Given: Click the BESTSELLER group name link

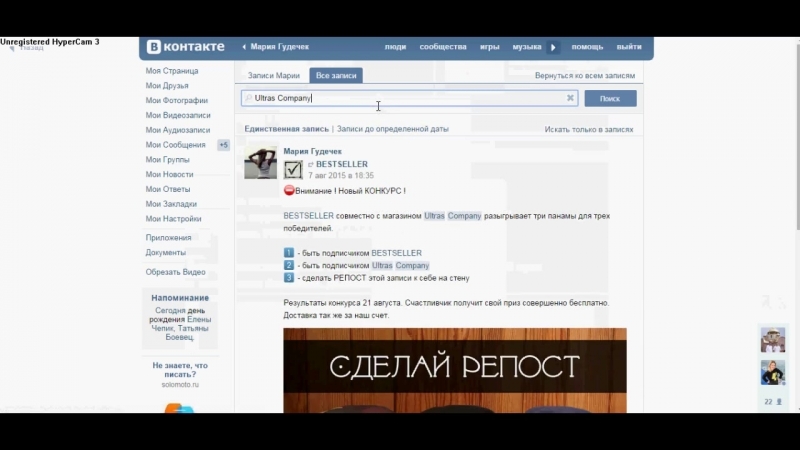Looking at the screenshot, I should point(342,164).
